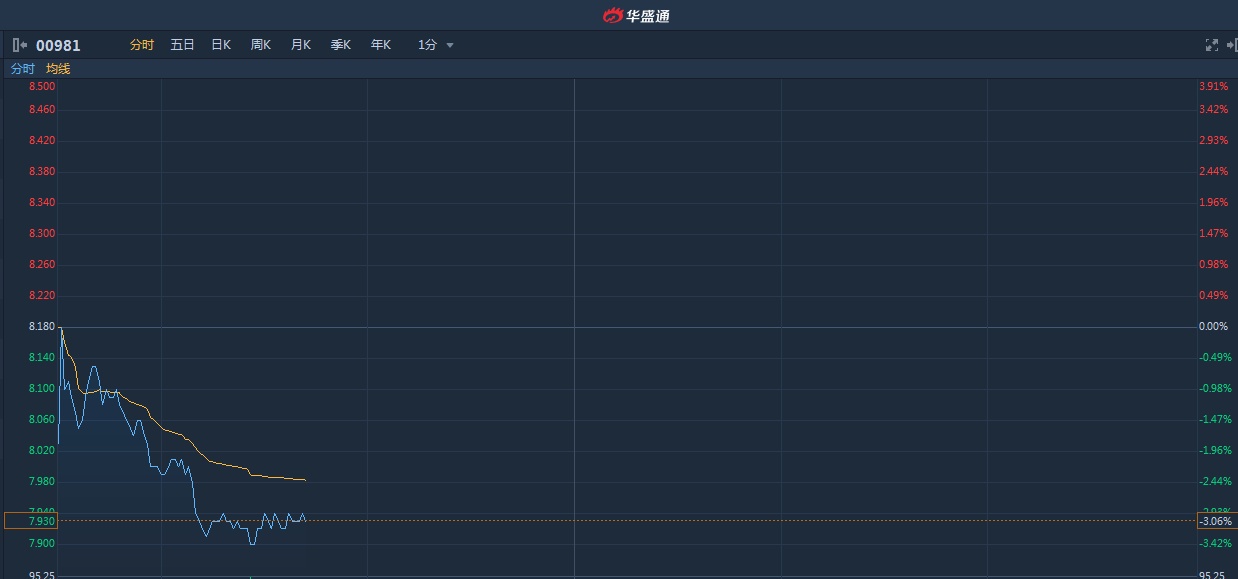Open the 年K yearly chart view
Image resolution: width=1238 pixels, height=579 pixels.
381,45
